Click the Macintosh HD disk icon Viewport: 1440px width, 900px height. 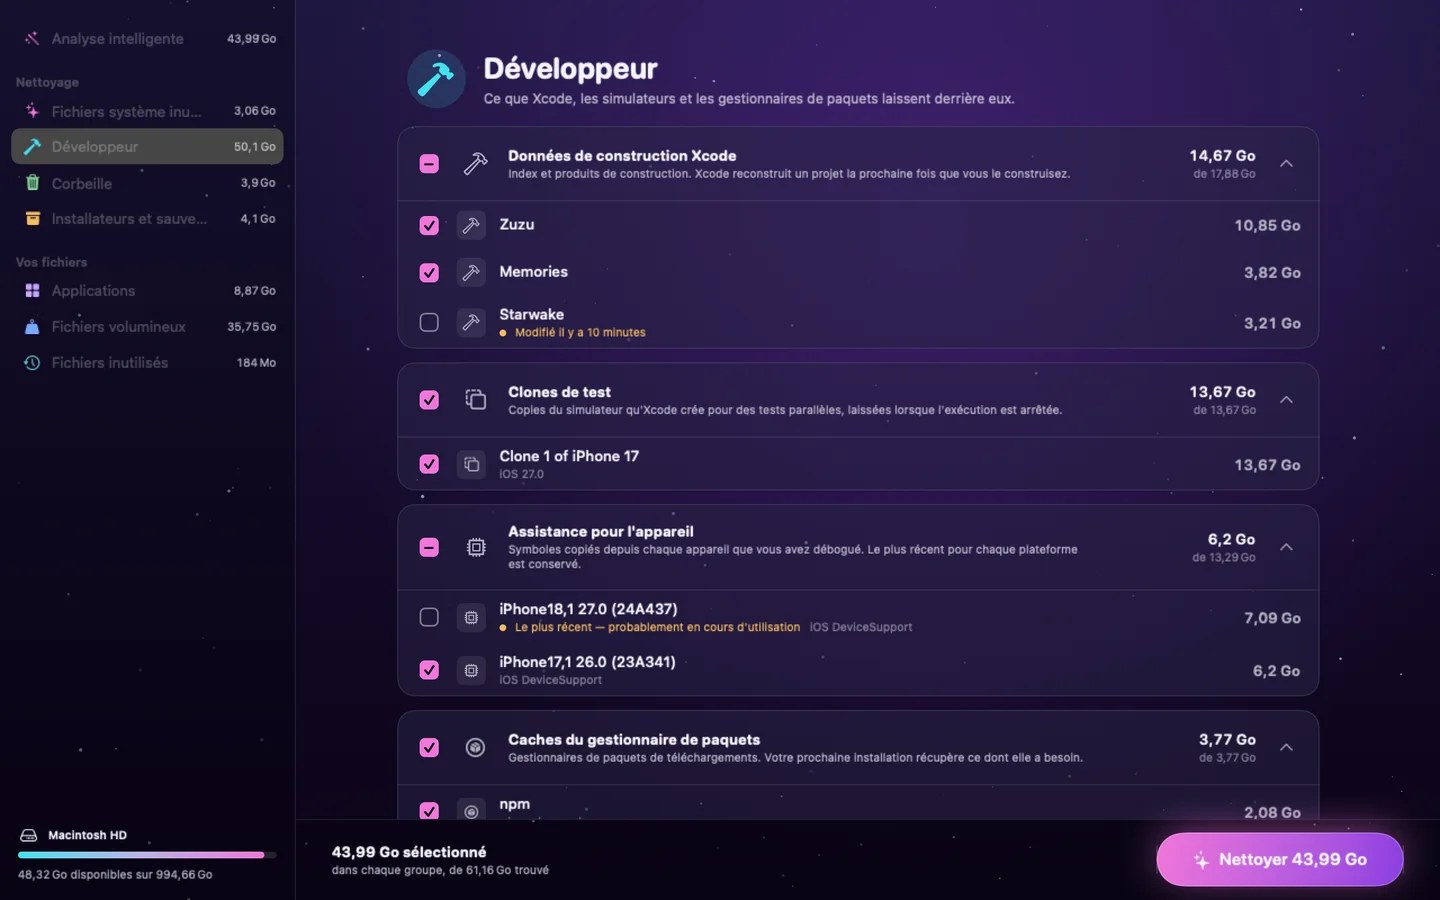point(29,835)
